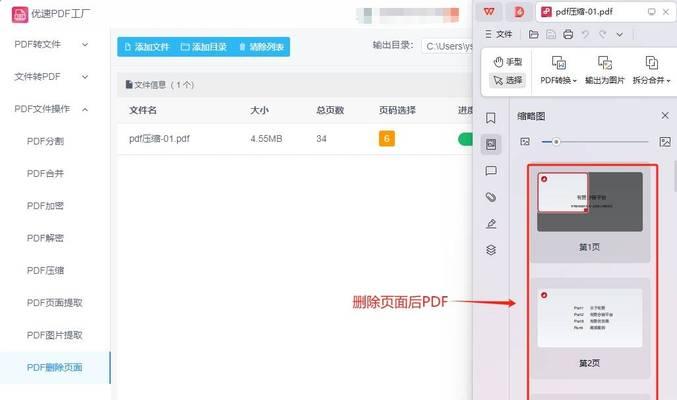Viewport: 677px width, 400px height.
Task: Select the PDF删除页面 function
Action: pyautogui.click(x=54, y=368)
